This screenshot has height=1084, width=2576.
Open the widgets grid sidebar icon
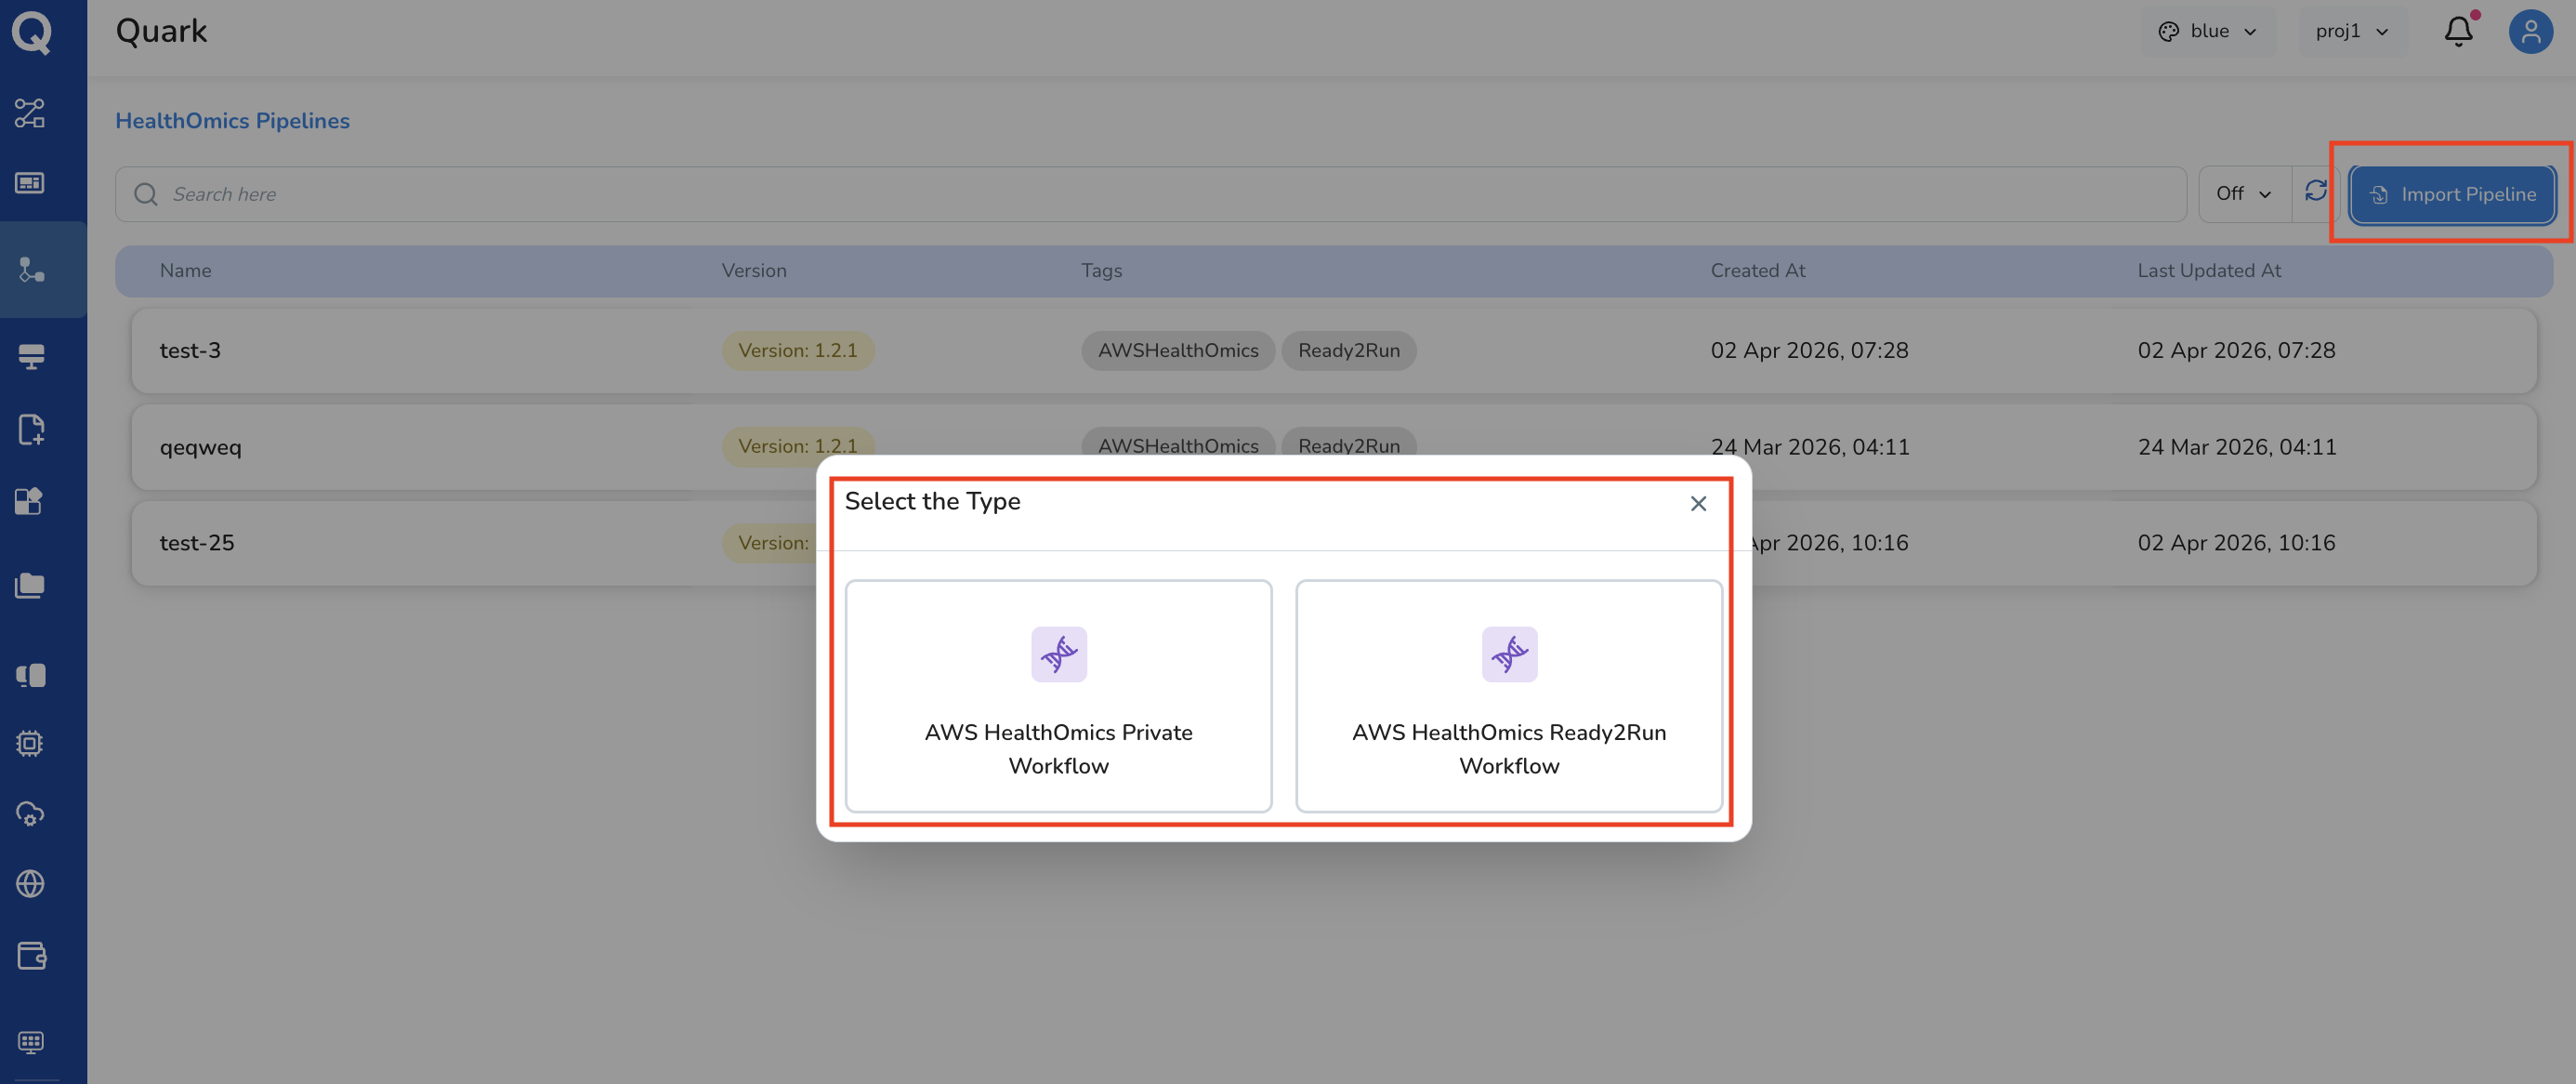pyautogui.click(x=30, y=501)
